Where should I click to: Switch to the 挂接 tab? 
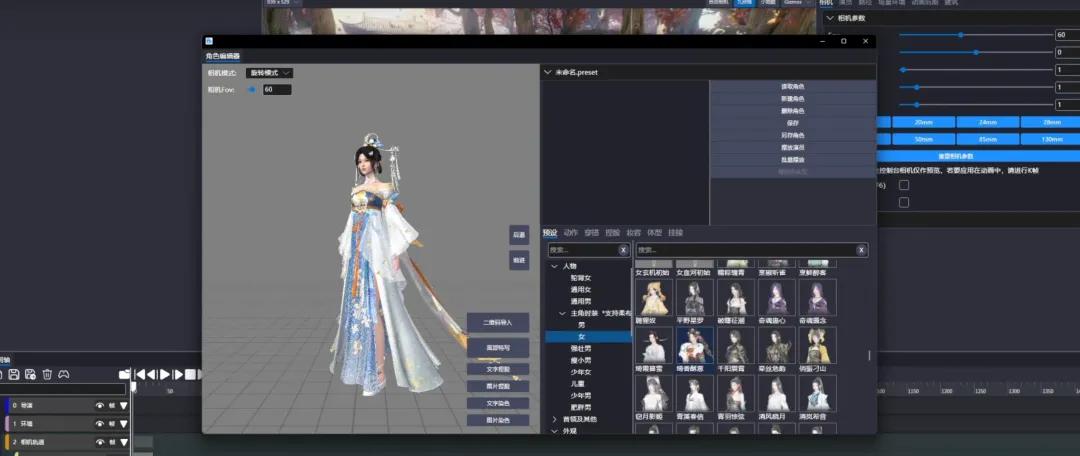[x=676, y=233]
